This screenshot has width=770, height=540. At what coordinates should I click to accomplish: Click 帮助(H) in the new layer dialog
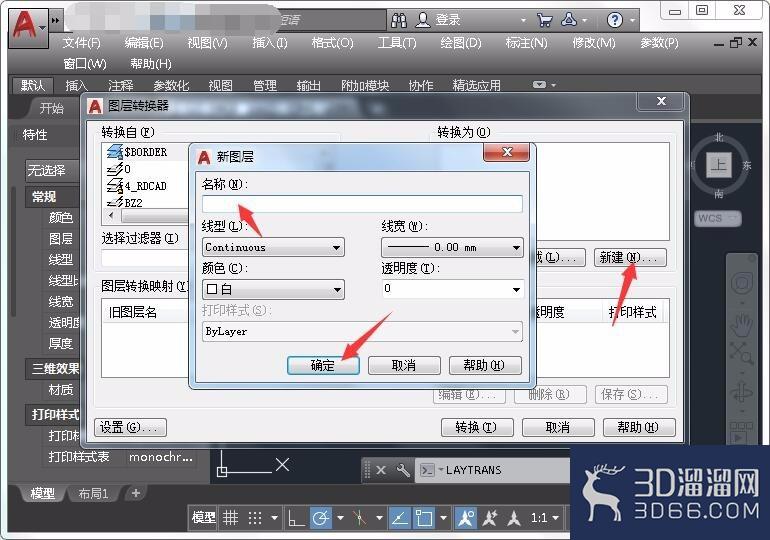click(485, 365)
